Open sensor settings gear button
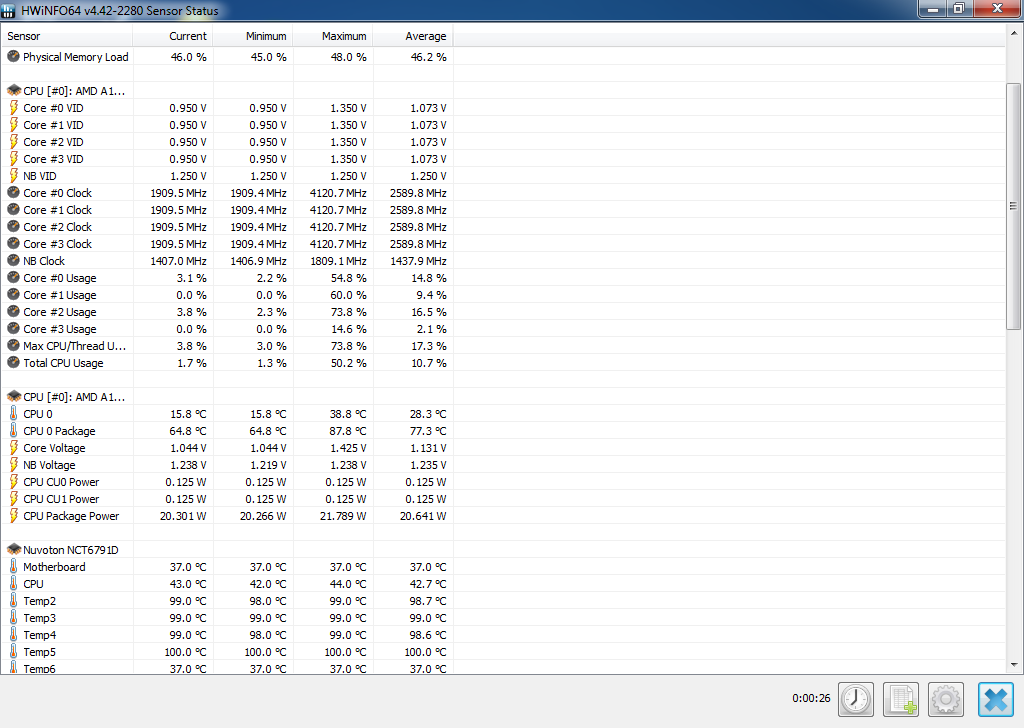 (x=946, y=699)
